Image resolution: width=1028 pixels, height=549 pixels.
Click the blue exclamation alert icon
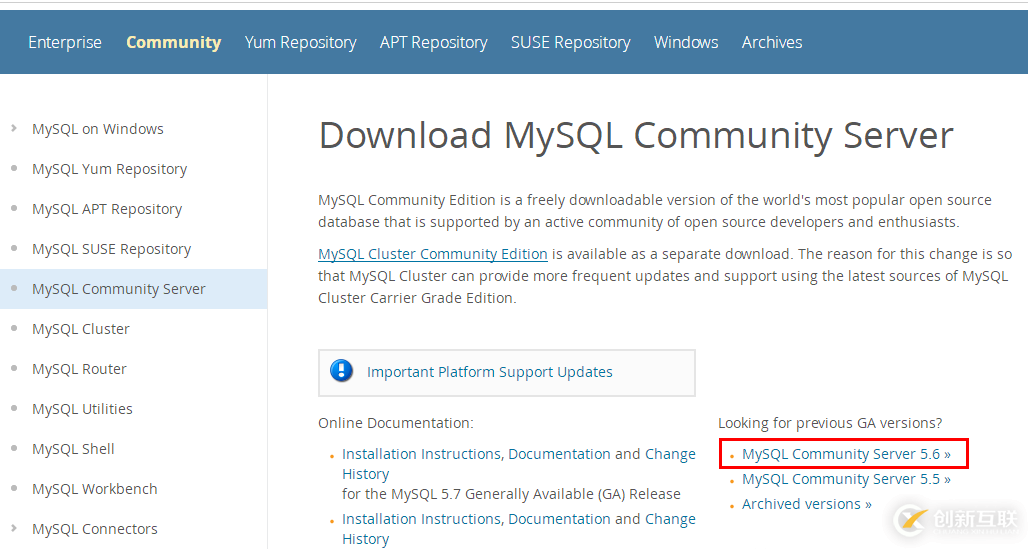click(x=342, y=371)
